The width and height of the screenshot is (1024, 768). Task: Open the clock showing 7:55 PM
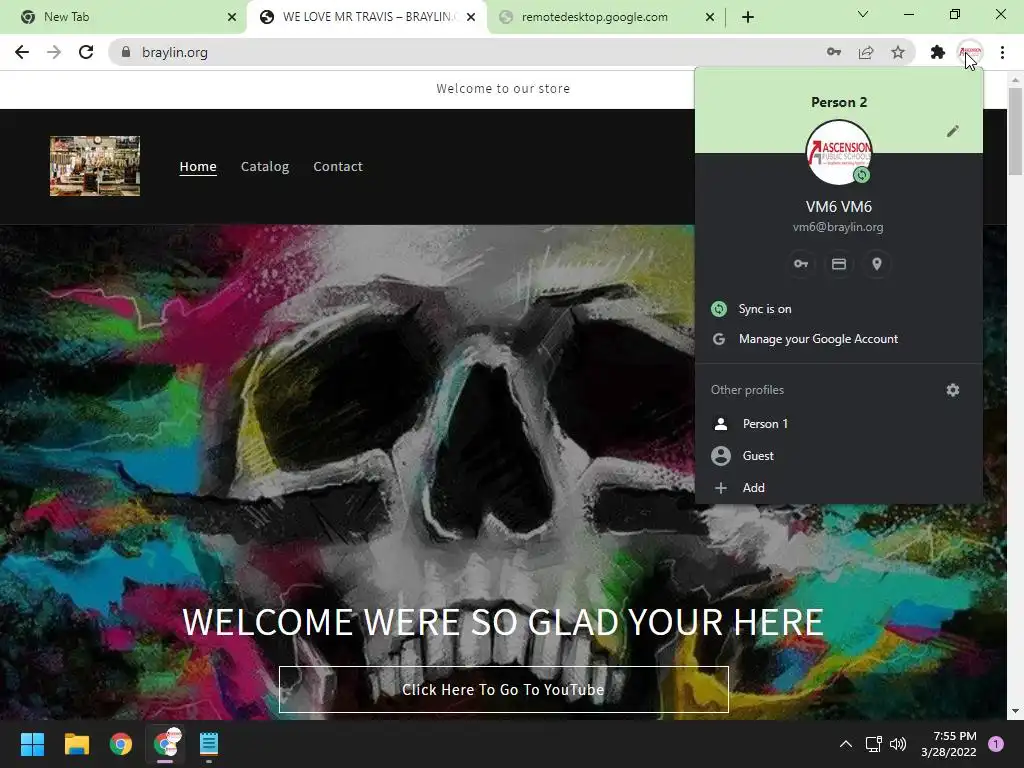point(948,744)
